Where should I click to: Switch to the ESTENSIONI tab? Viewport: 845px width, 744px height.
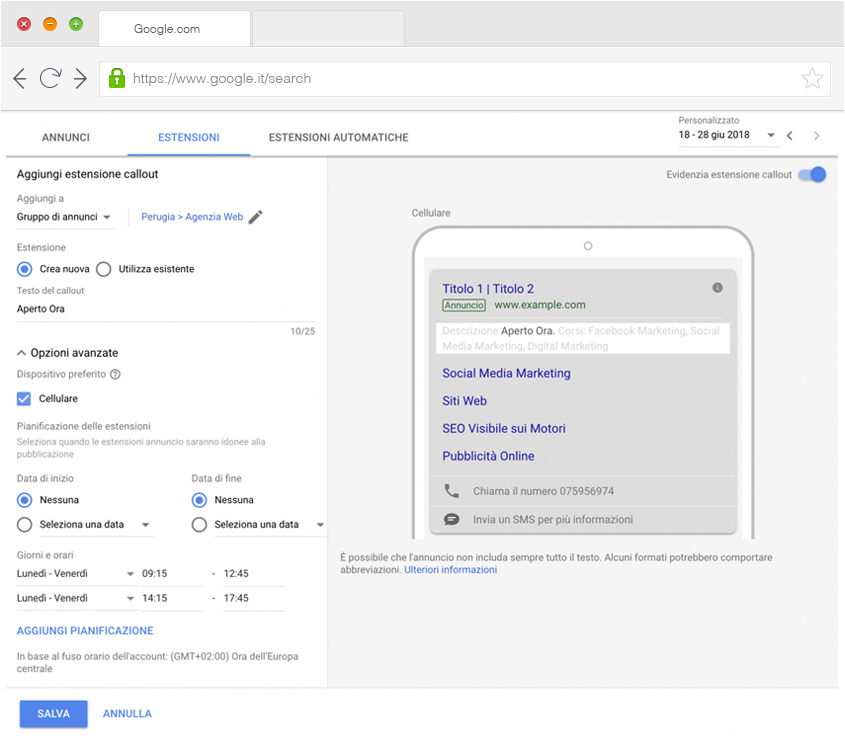(189, 137)
